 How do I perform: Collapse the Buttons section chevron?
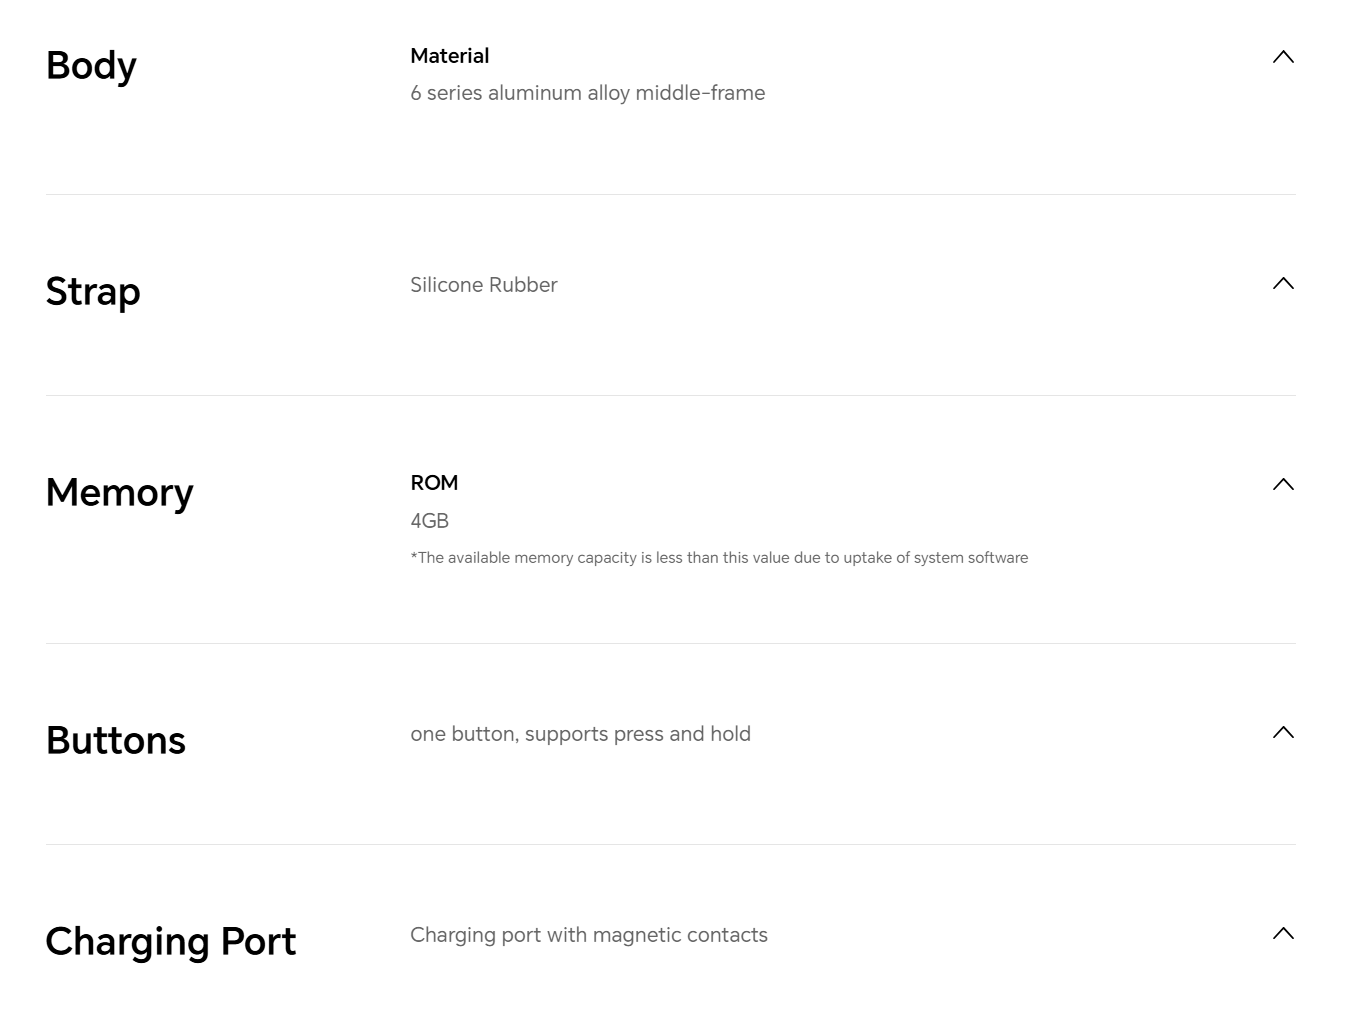[x=1283, y=733]
